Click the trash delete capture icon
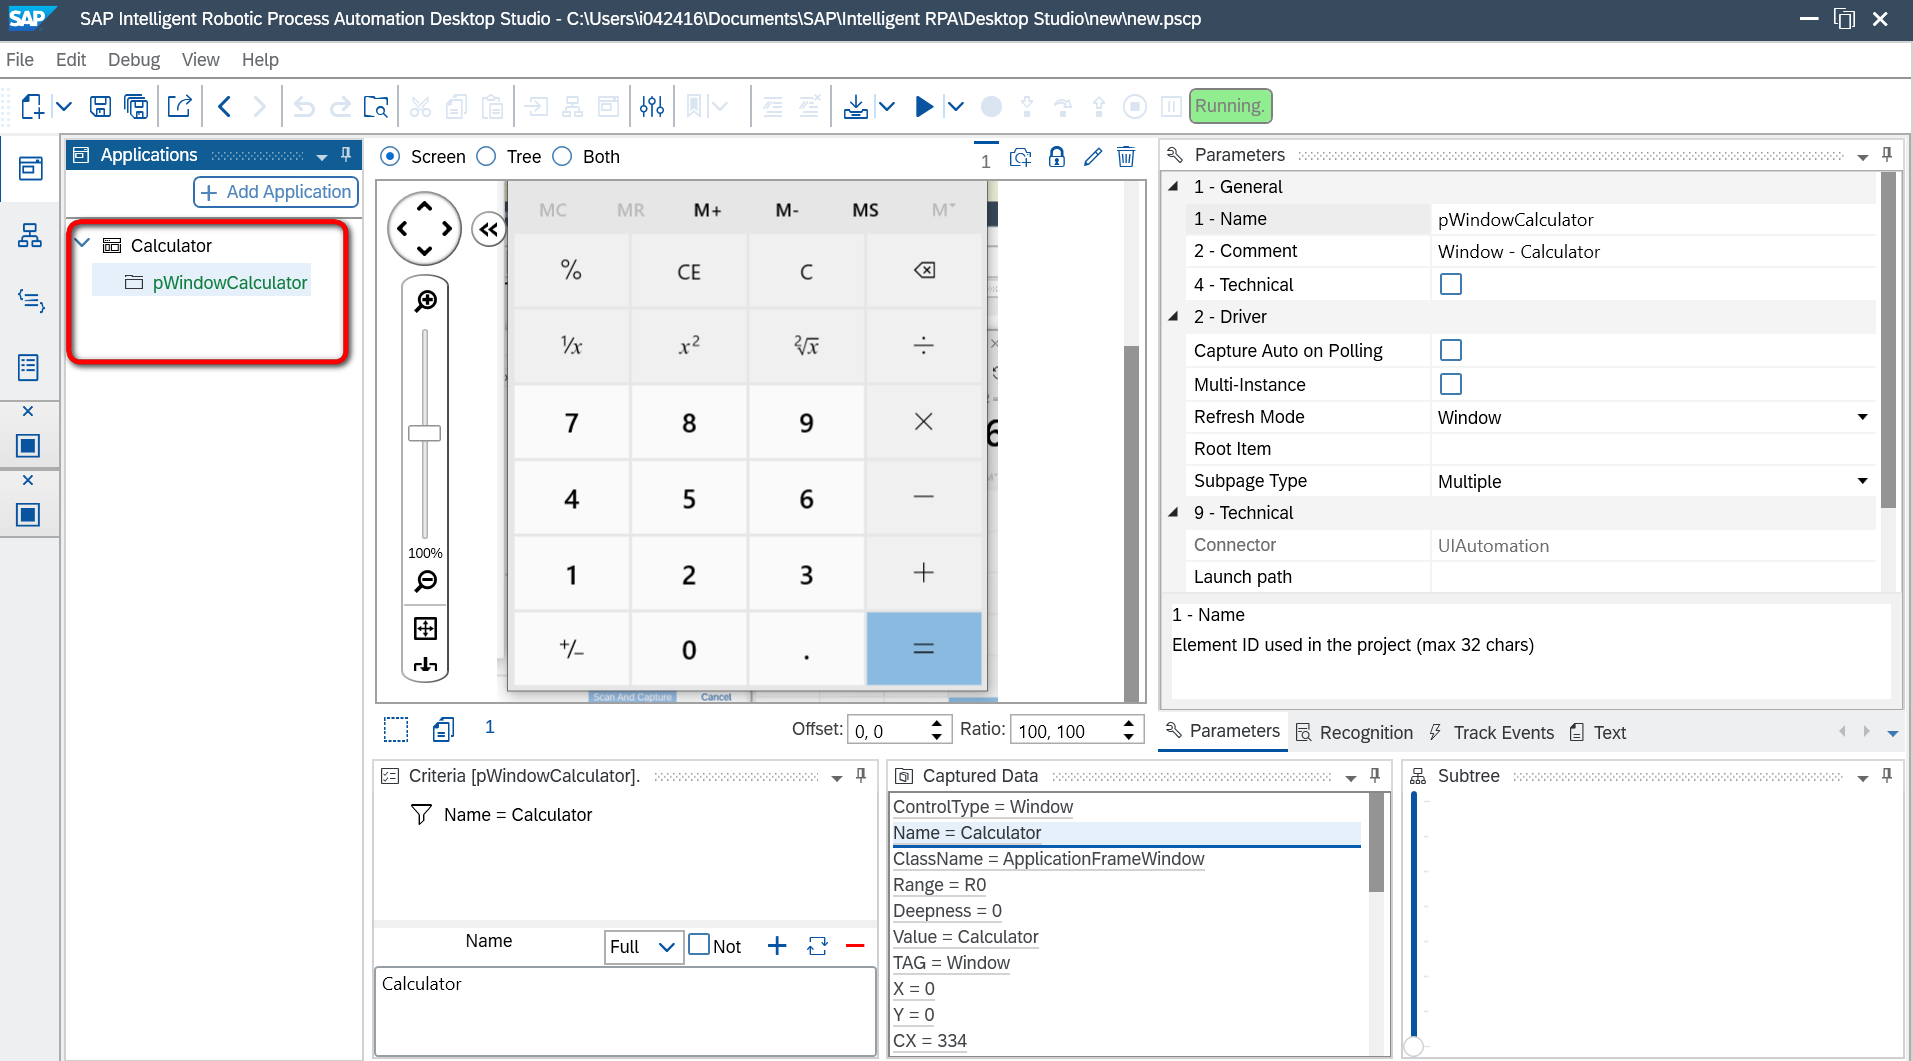This screenshot has width=1913, height=1061. [1126, 157]
